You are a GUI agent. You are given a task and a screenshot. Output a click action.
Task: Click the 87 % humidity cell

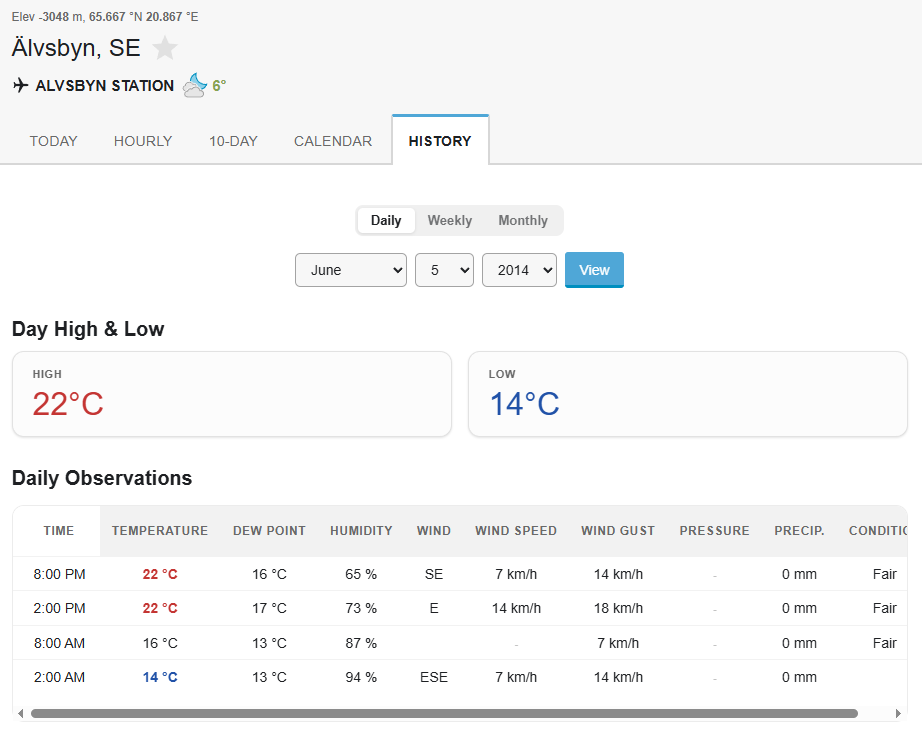(361, 643)
